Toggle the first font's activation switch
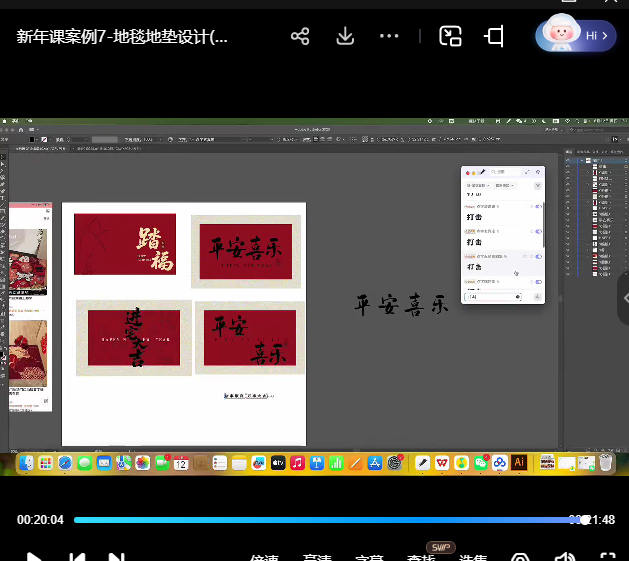Viewport: 629px width, 561px height. tap(538, 206)
